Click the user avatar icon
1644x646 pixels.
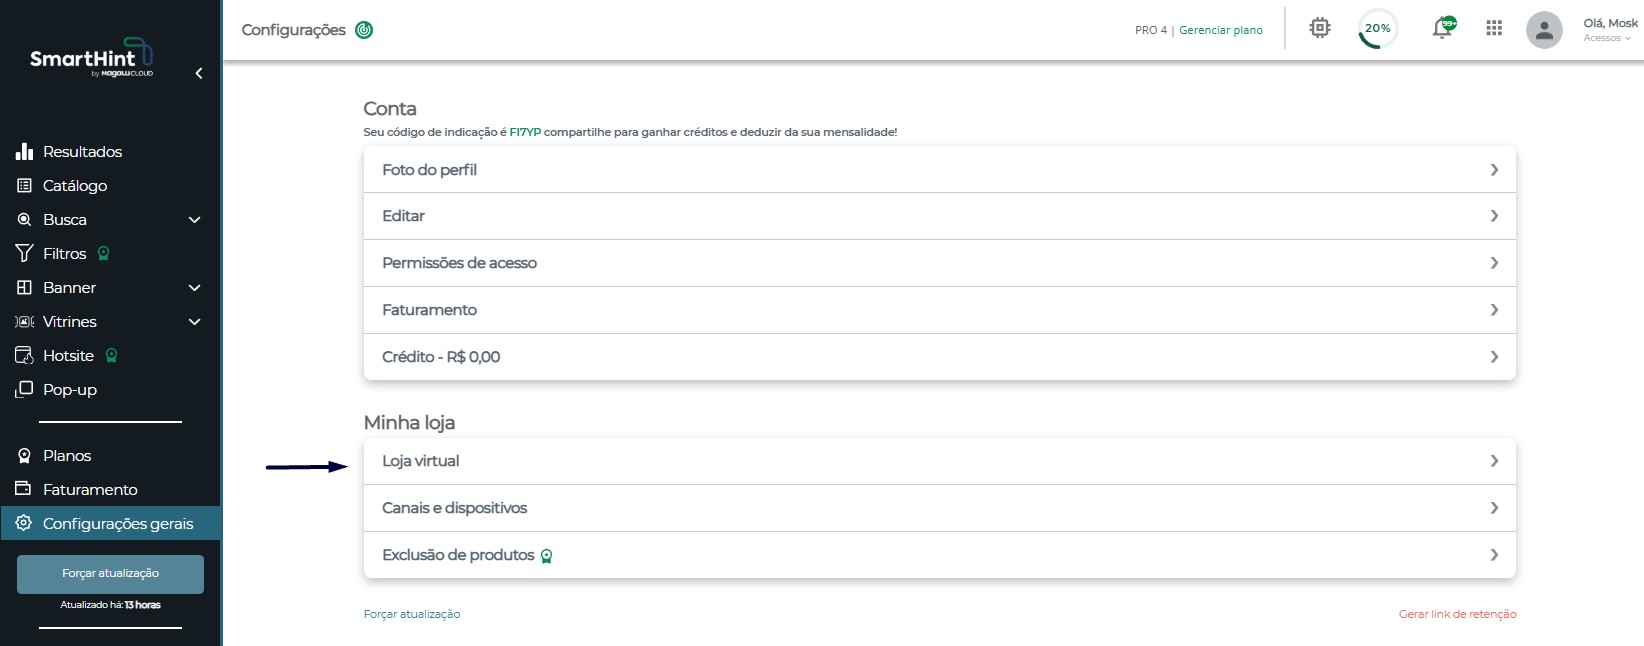tap(1544, 30)
